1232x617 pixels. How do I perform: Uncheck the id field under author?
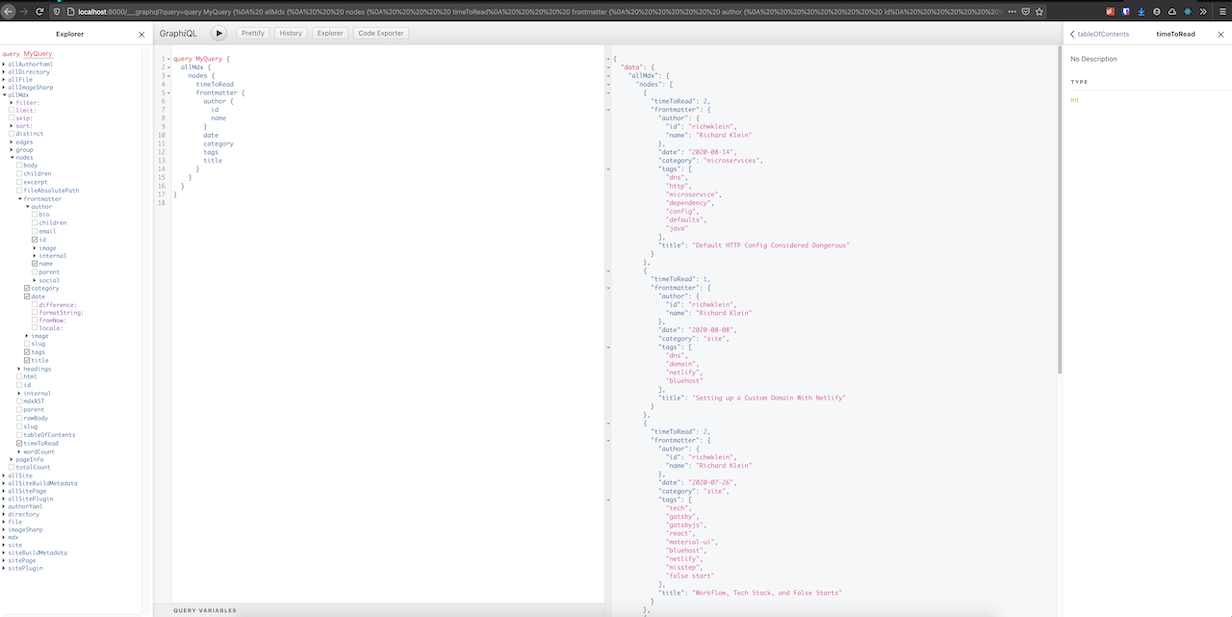point(34,239)
